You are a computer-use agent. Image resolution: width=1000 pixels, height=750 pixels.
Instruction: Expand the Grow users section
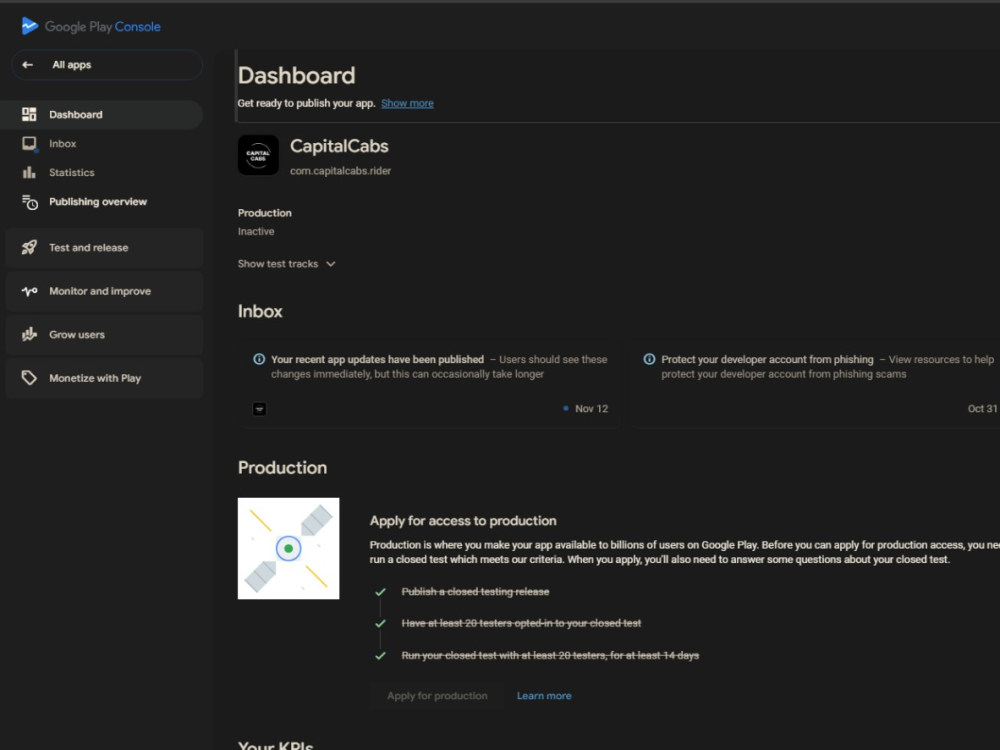(x=104, y=334)
